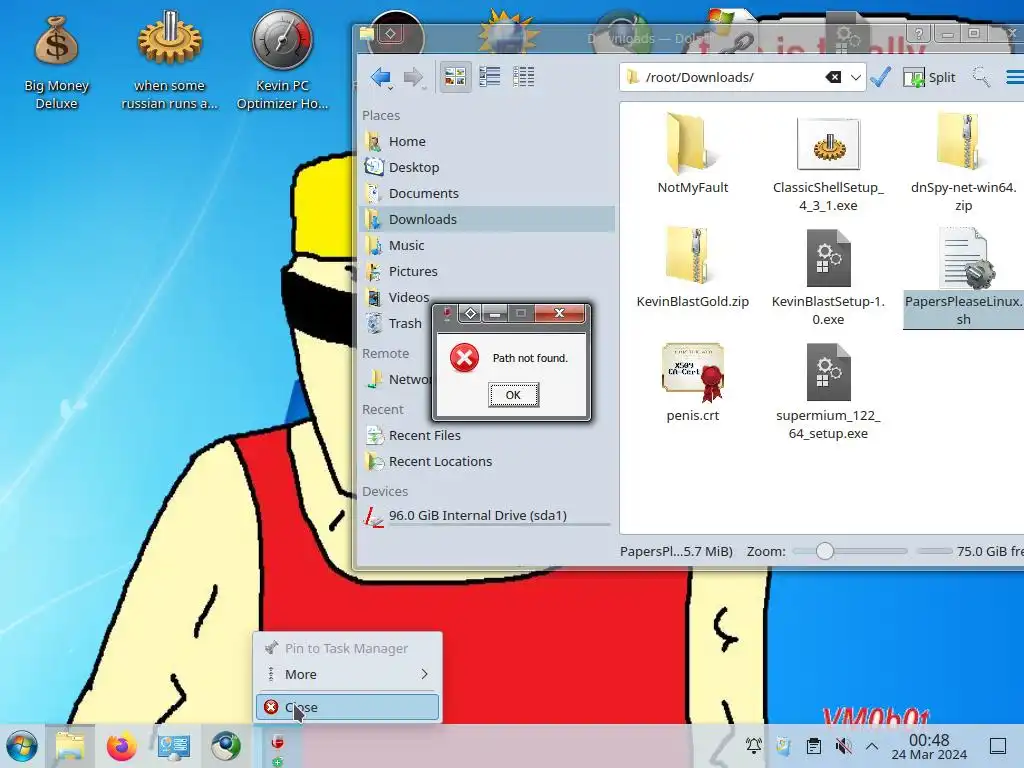
Task: Select KevinBlastSetup-1.0.exe file
Action: (x=828, y=277)
